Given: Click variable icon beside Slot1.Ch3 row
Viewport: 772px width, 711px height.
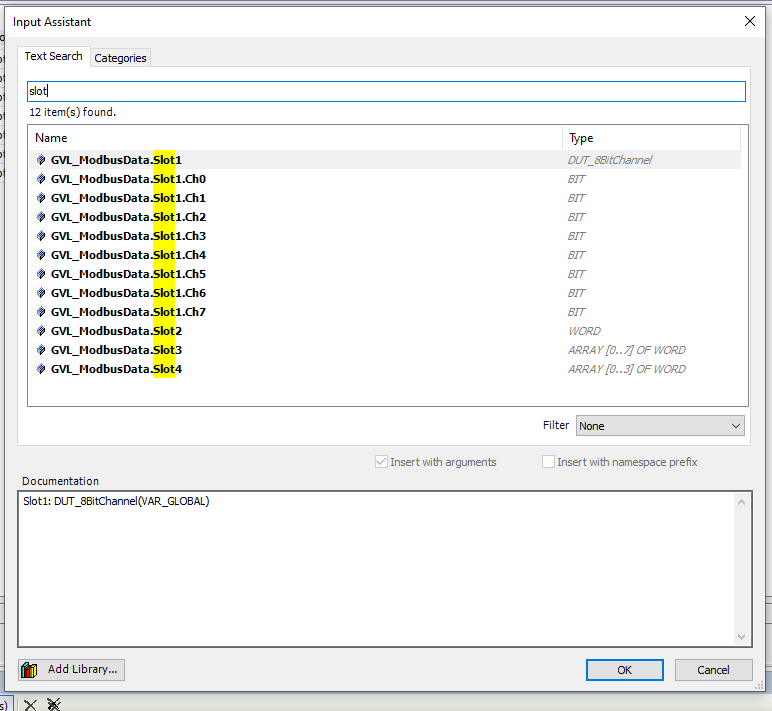Looking at the screenshot, I should tap(41, 236).
